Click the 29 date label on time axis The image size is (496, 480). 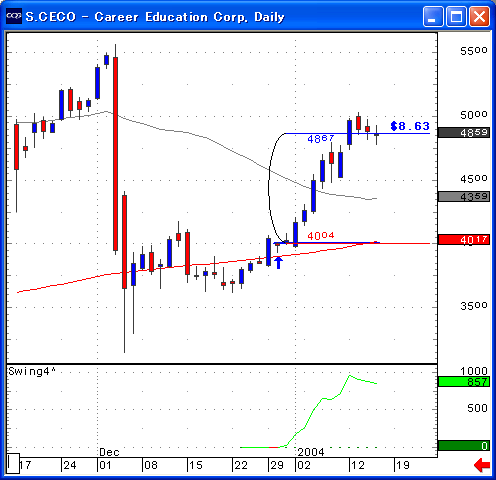pos(277,465)
